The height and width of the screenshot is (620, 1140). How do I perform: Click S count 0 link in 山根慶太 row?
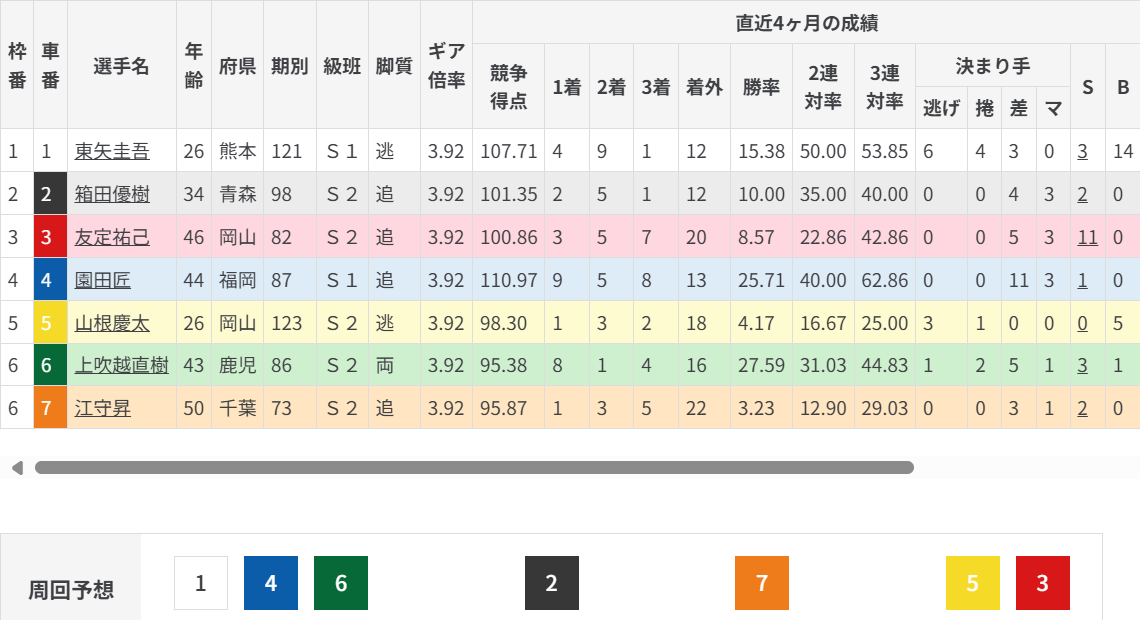[1082, 324]
